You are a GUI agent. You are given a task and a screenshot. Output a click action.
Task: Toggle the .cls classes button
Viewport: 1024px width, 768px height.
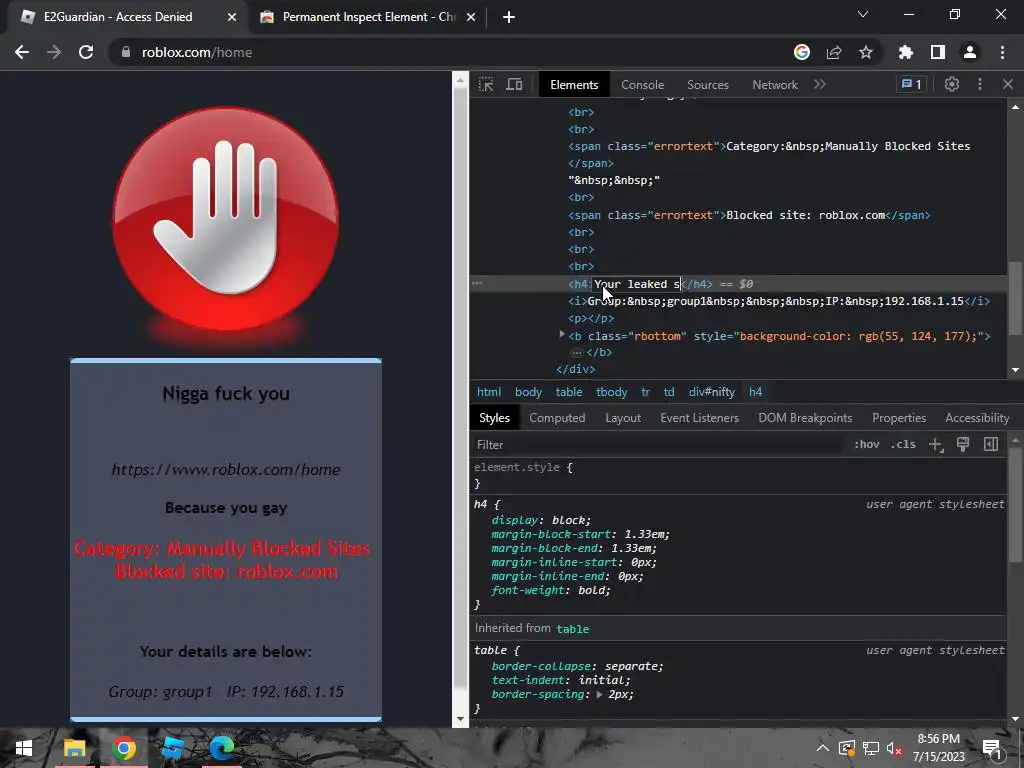coord(904,445)
